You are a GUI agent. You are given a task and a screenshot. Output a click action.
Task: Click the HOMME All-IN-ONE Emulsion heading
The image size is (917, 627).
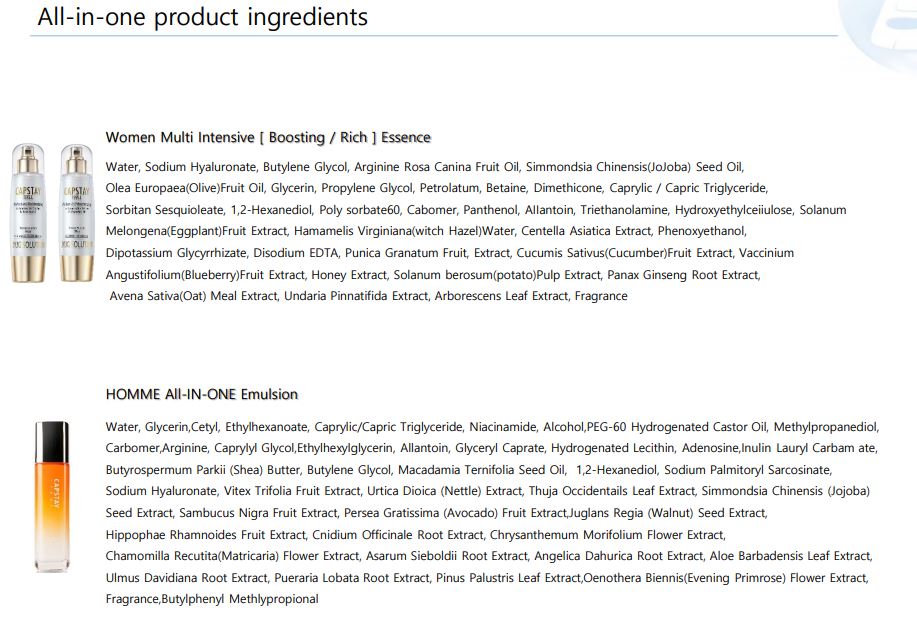202,394
